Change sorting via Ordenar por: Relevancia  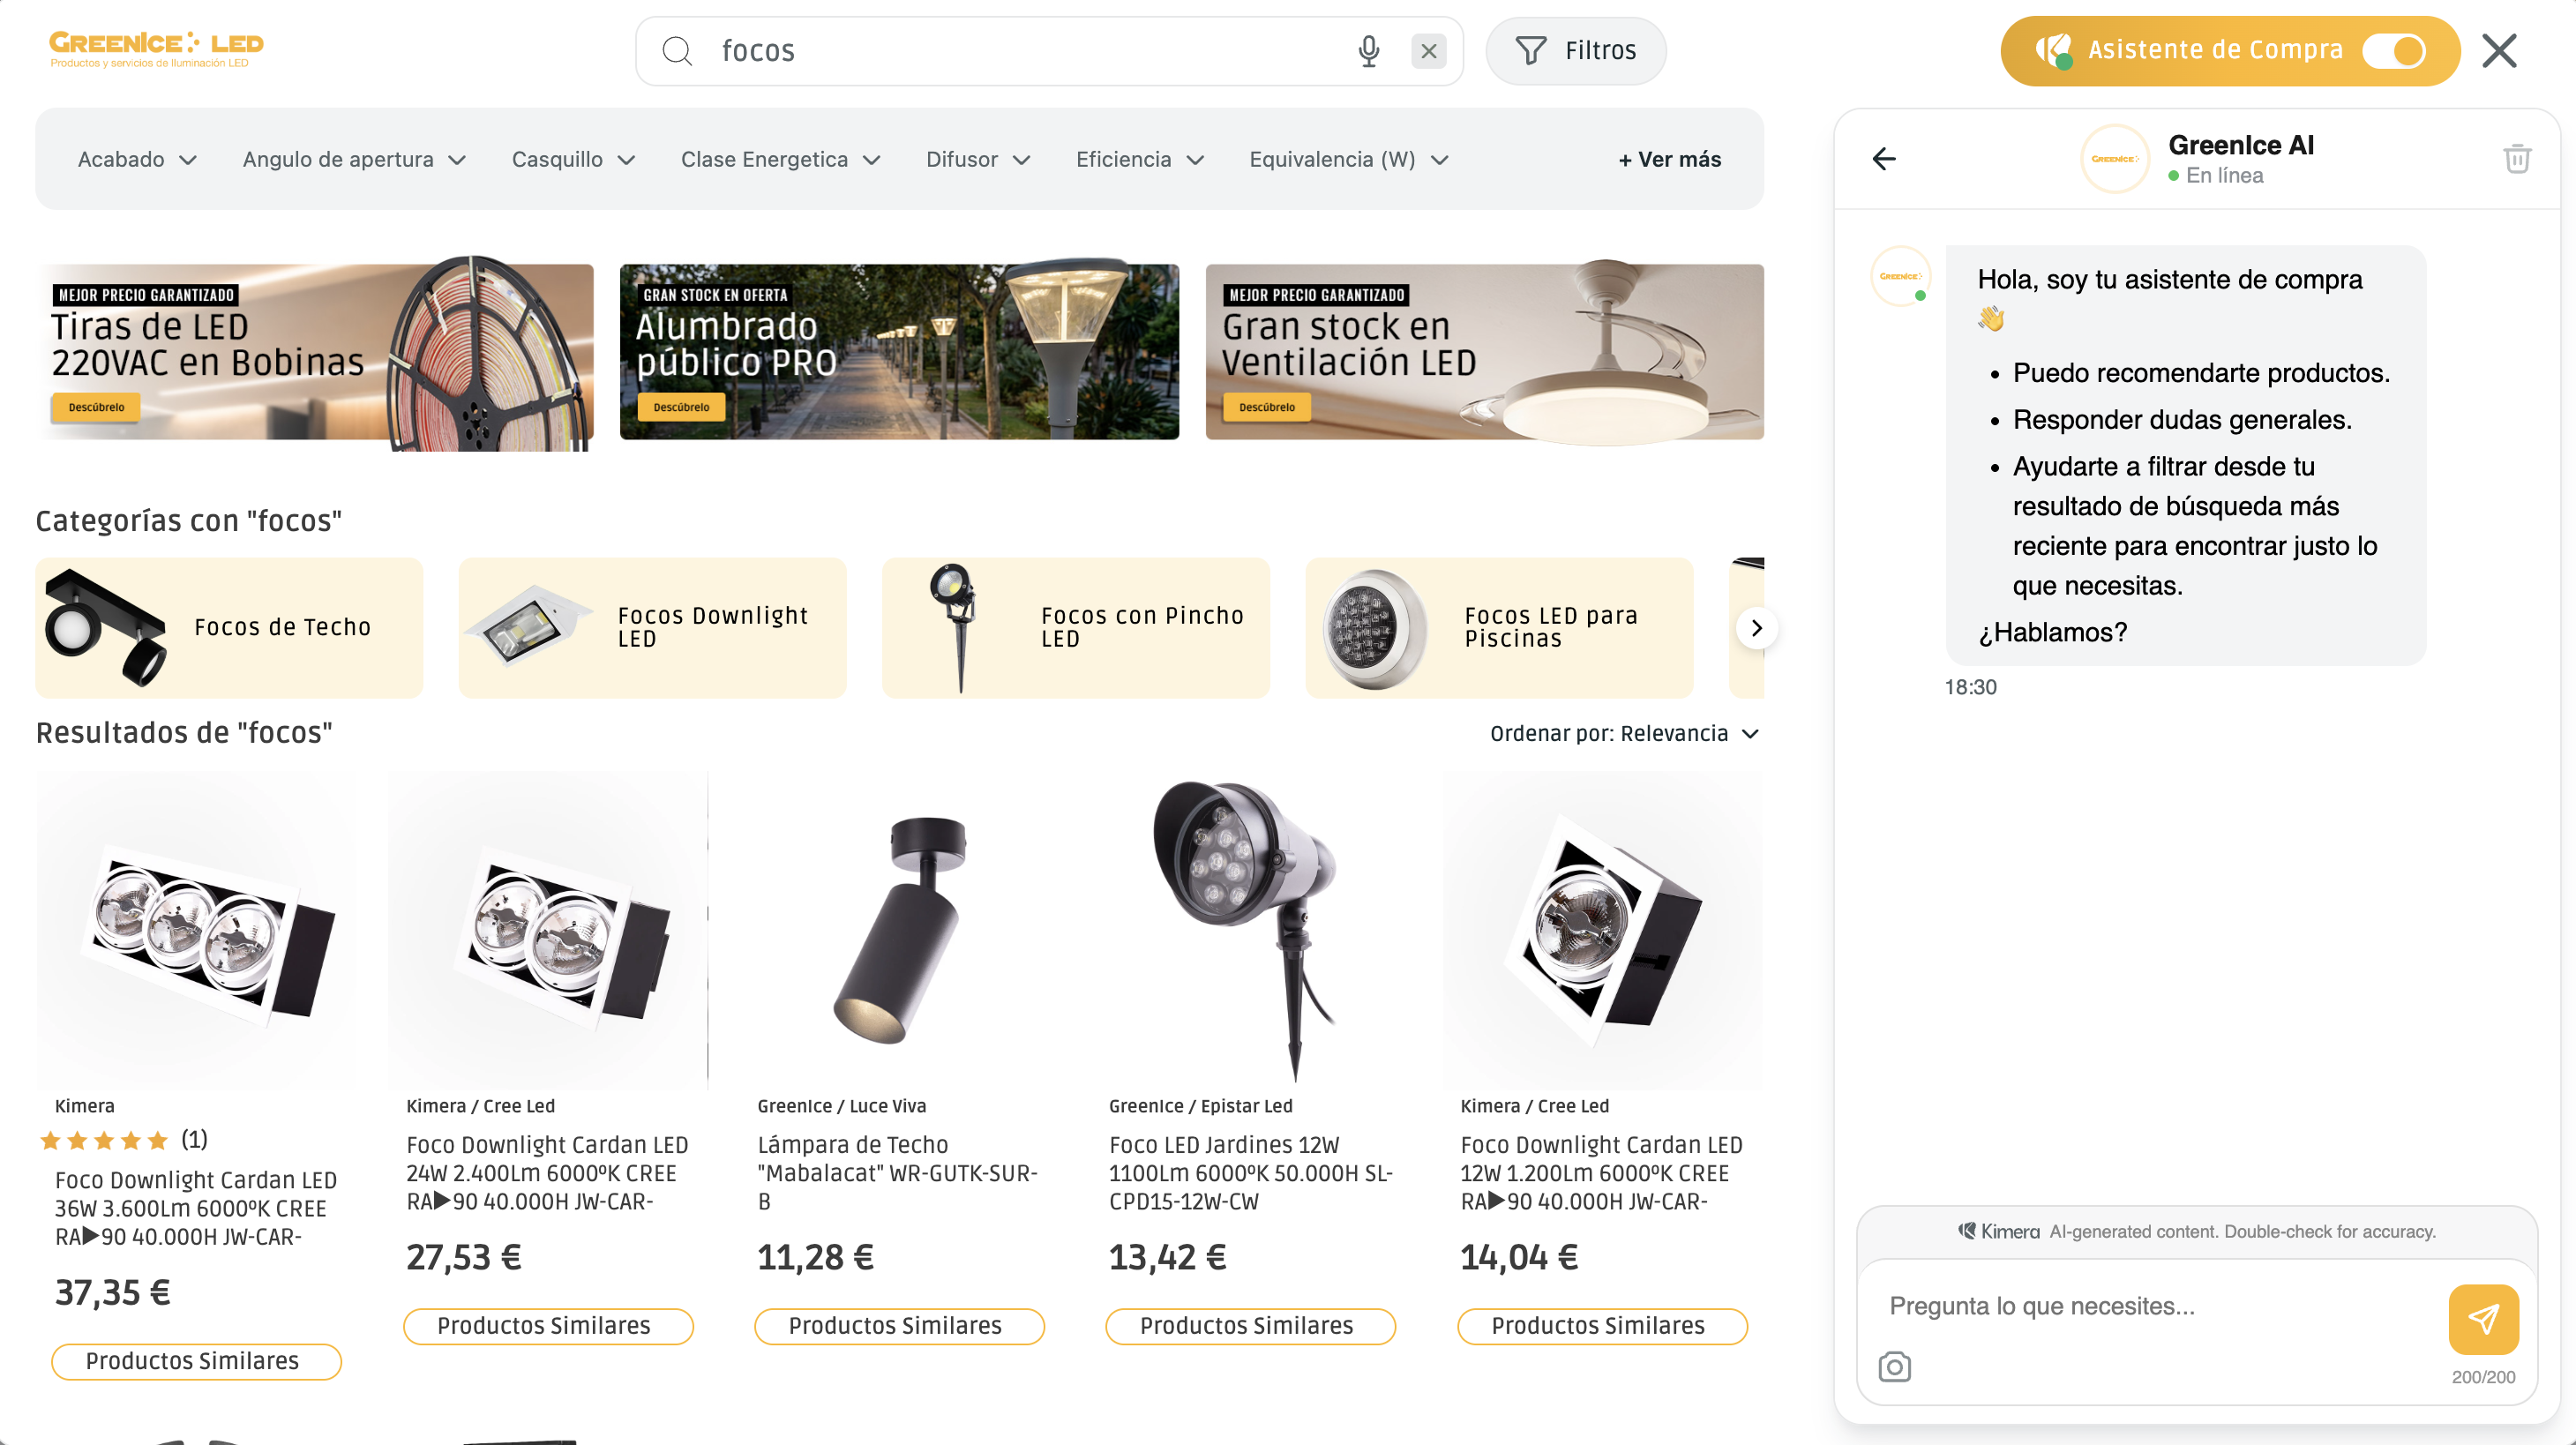coord(1624,734)
